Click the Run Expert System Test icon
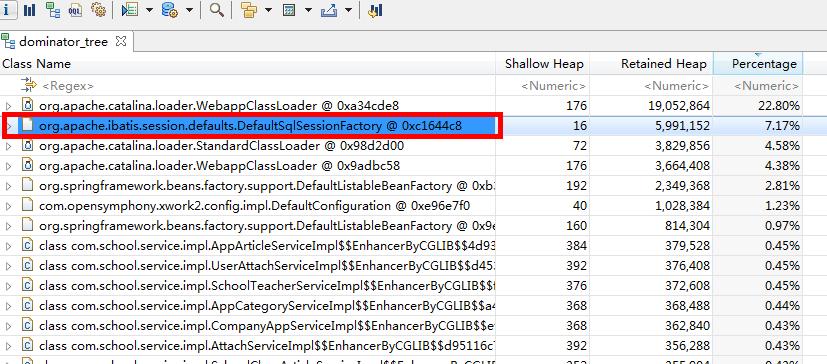This screenshot has width=827, height=364. tap(130, 9)
